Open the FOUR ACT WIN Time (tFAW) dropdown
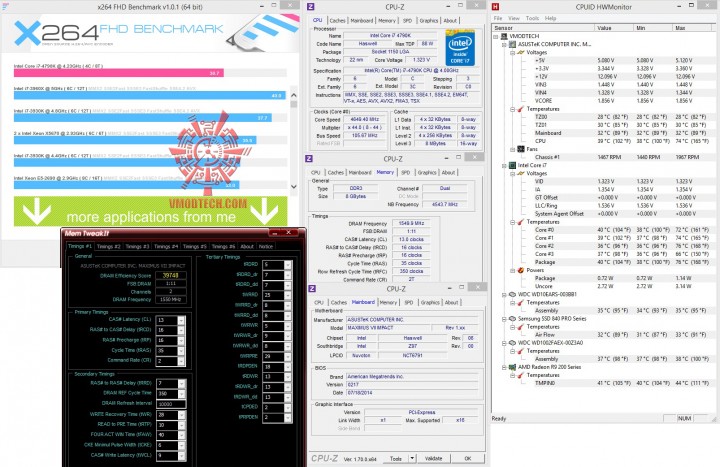Viewport: 720px width, 467px height. point(181,434)
